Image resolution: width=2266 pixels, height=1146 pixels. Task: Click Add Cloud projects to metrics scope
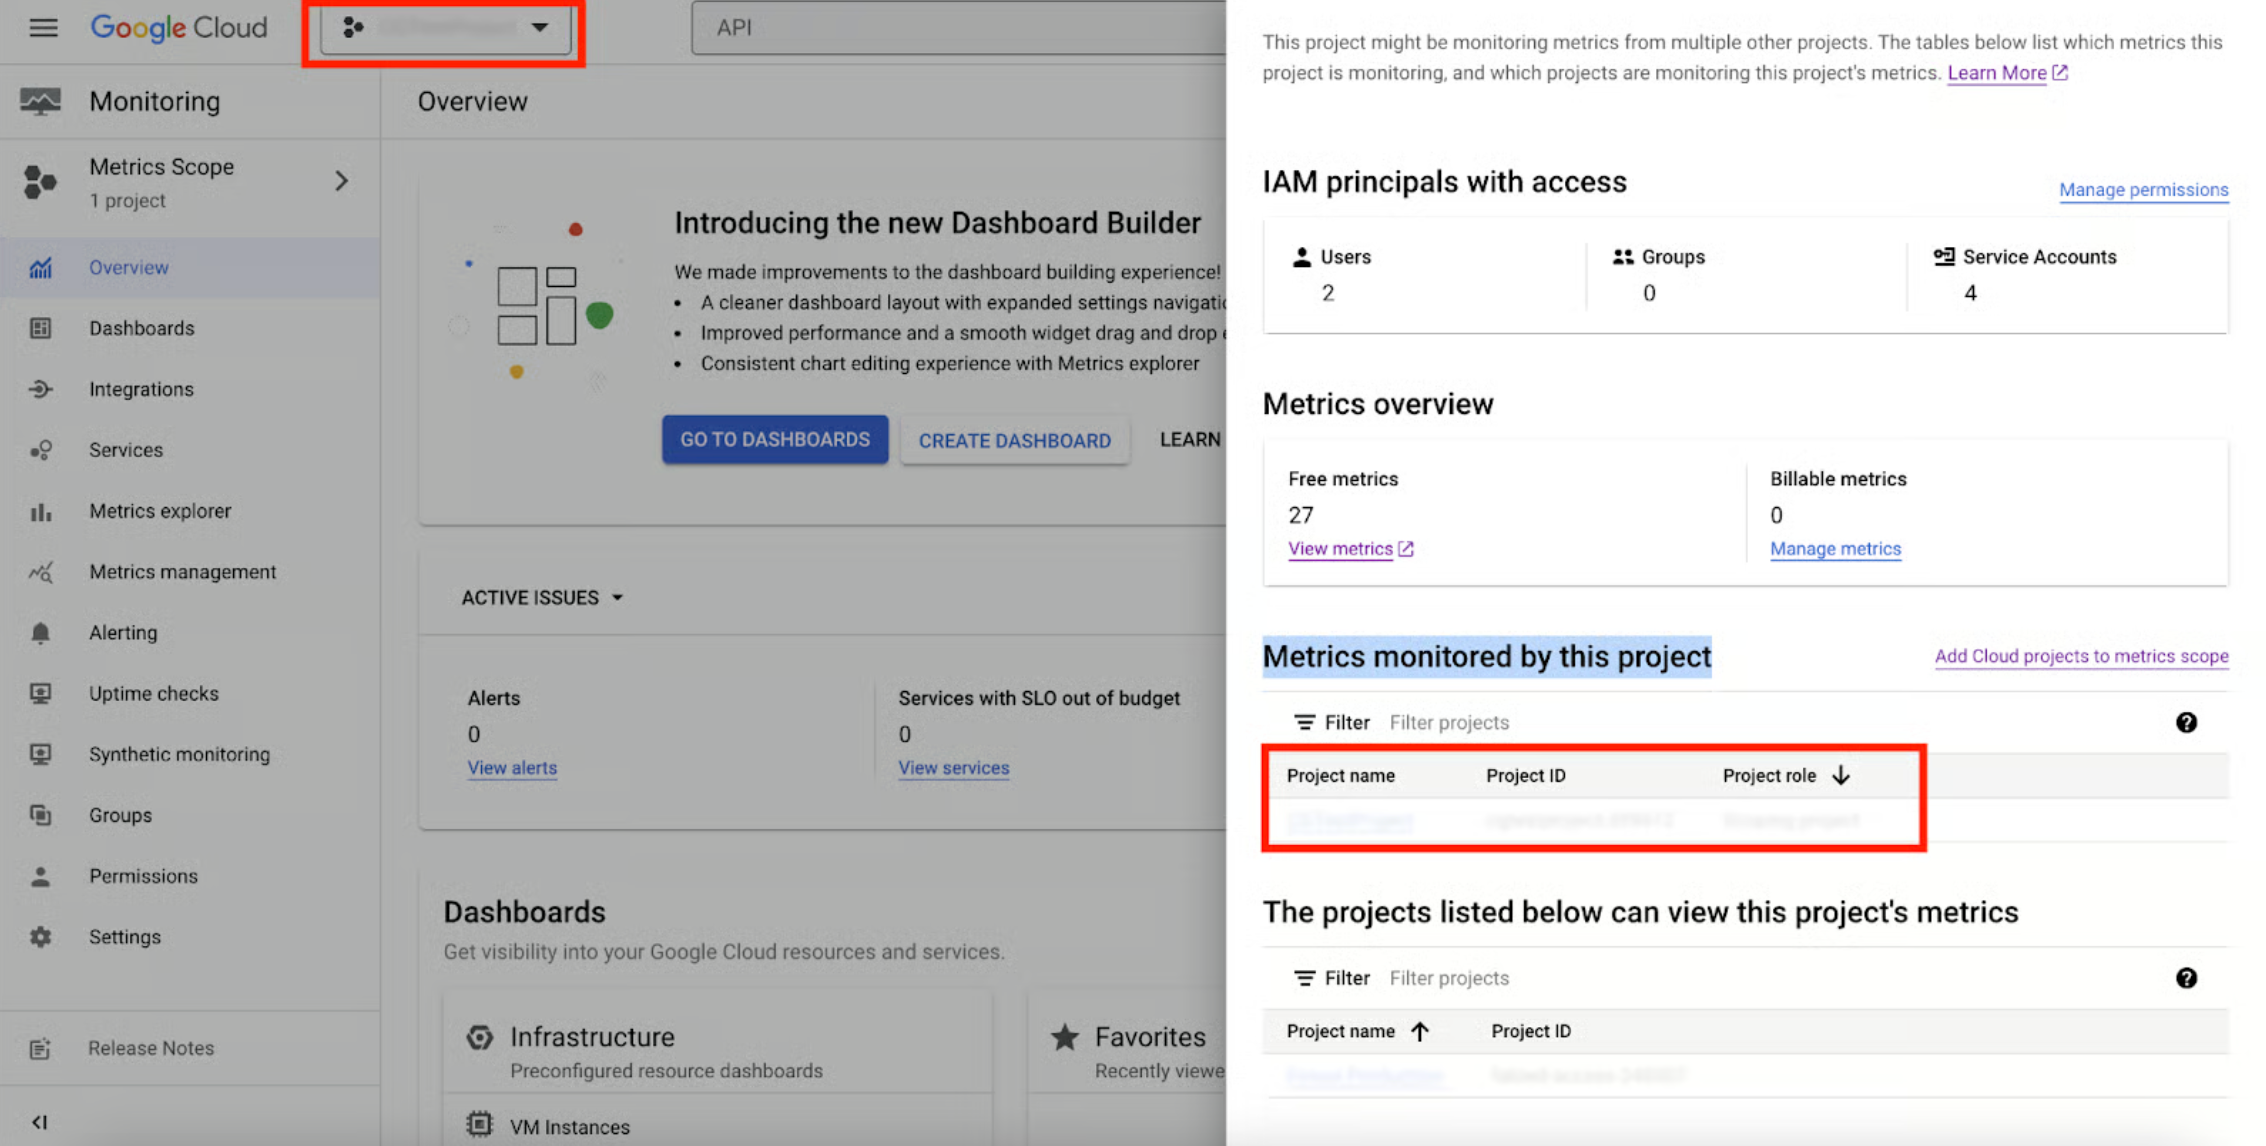pyautogui.click(x=2081, y=656)
